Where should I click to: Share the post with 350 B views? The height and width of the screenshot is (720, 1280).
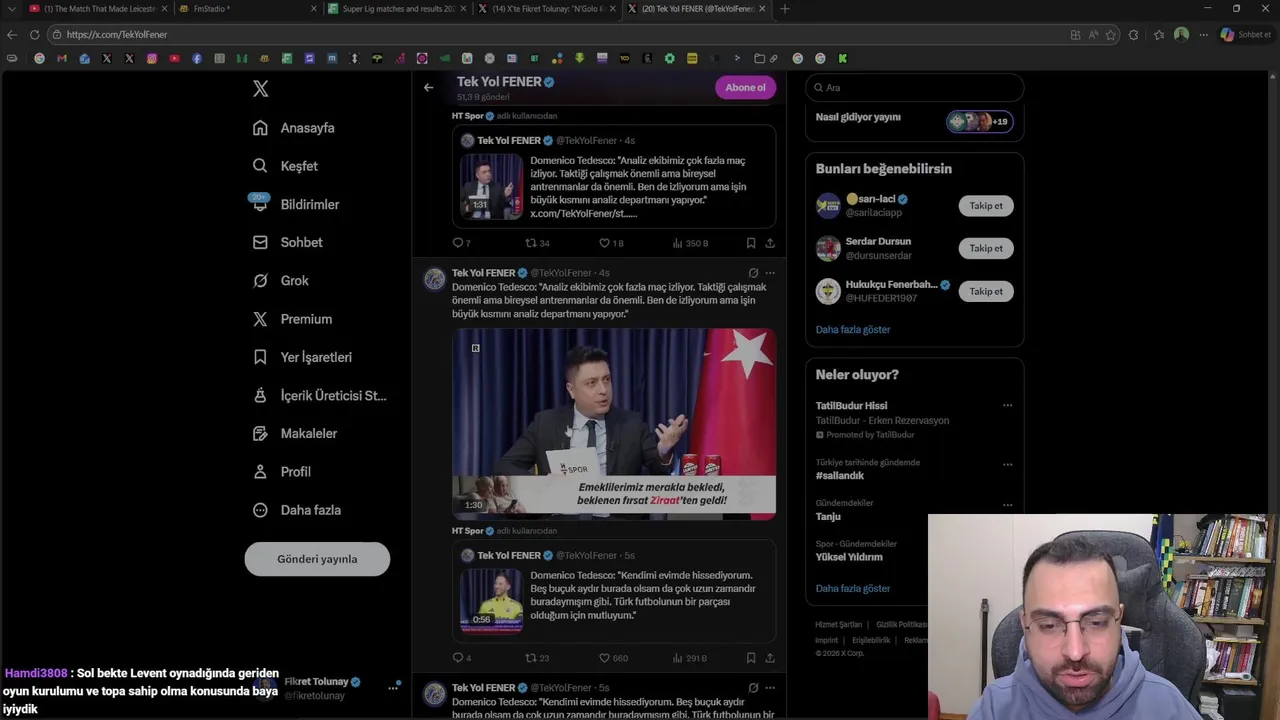(x=770, y=243)
